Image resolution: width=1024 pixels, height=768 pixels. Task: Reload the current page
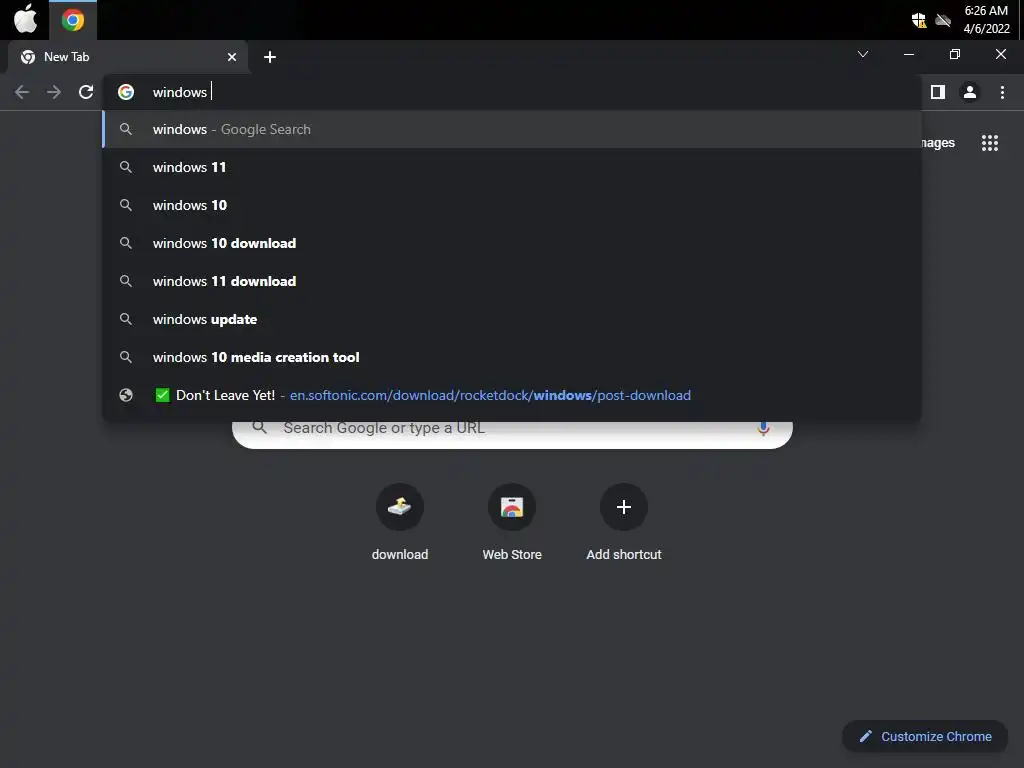click(x=86, y=92)
